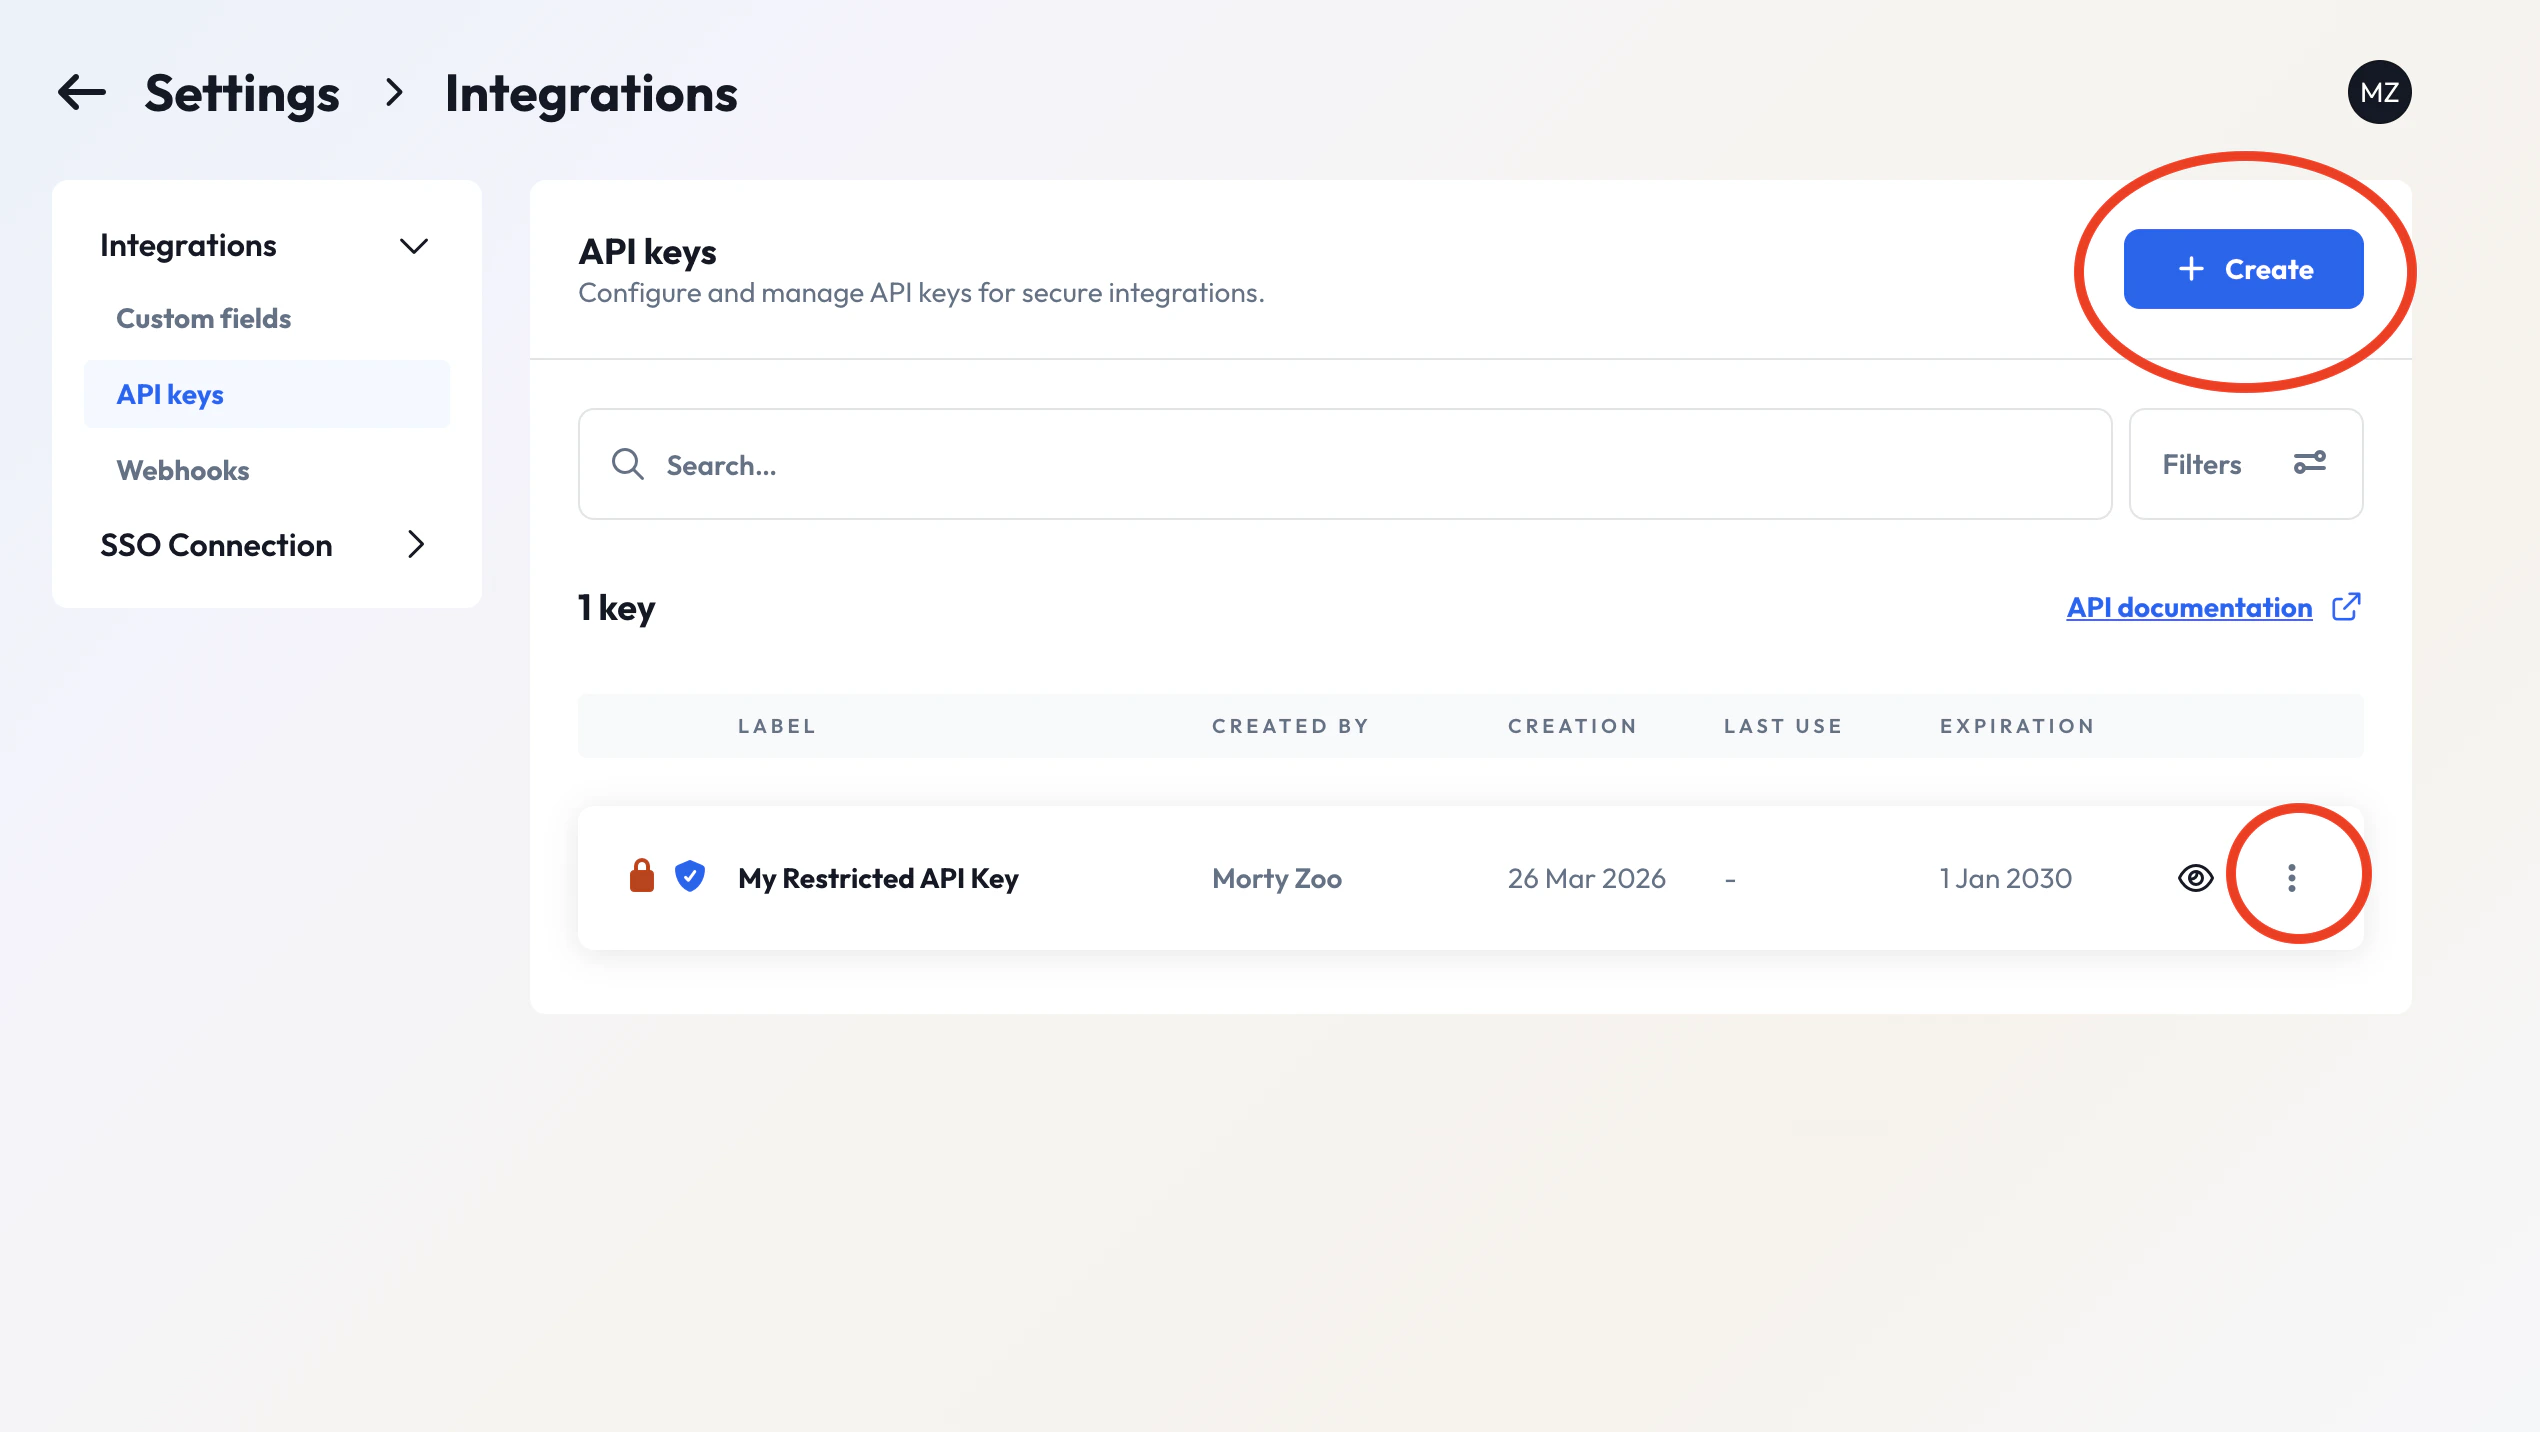Collapse the Integrations sidebar section
Screen dimensions: 2540x1432
click(416, 246)
